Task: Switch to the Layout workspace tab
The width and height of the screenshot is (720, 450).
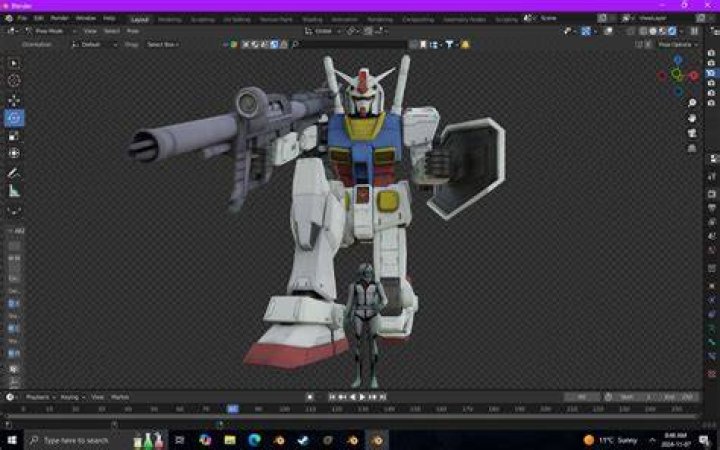Action: point(140,19)
